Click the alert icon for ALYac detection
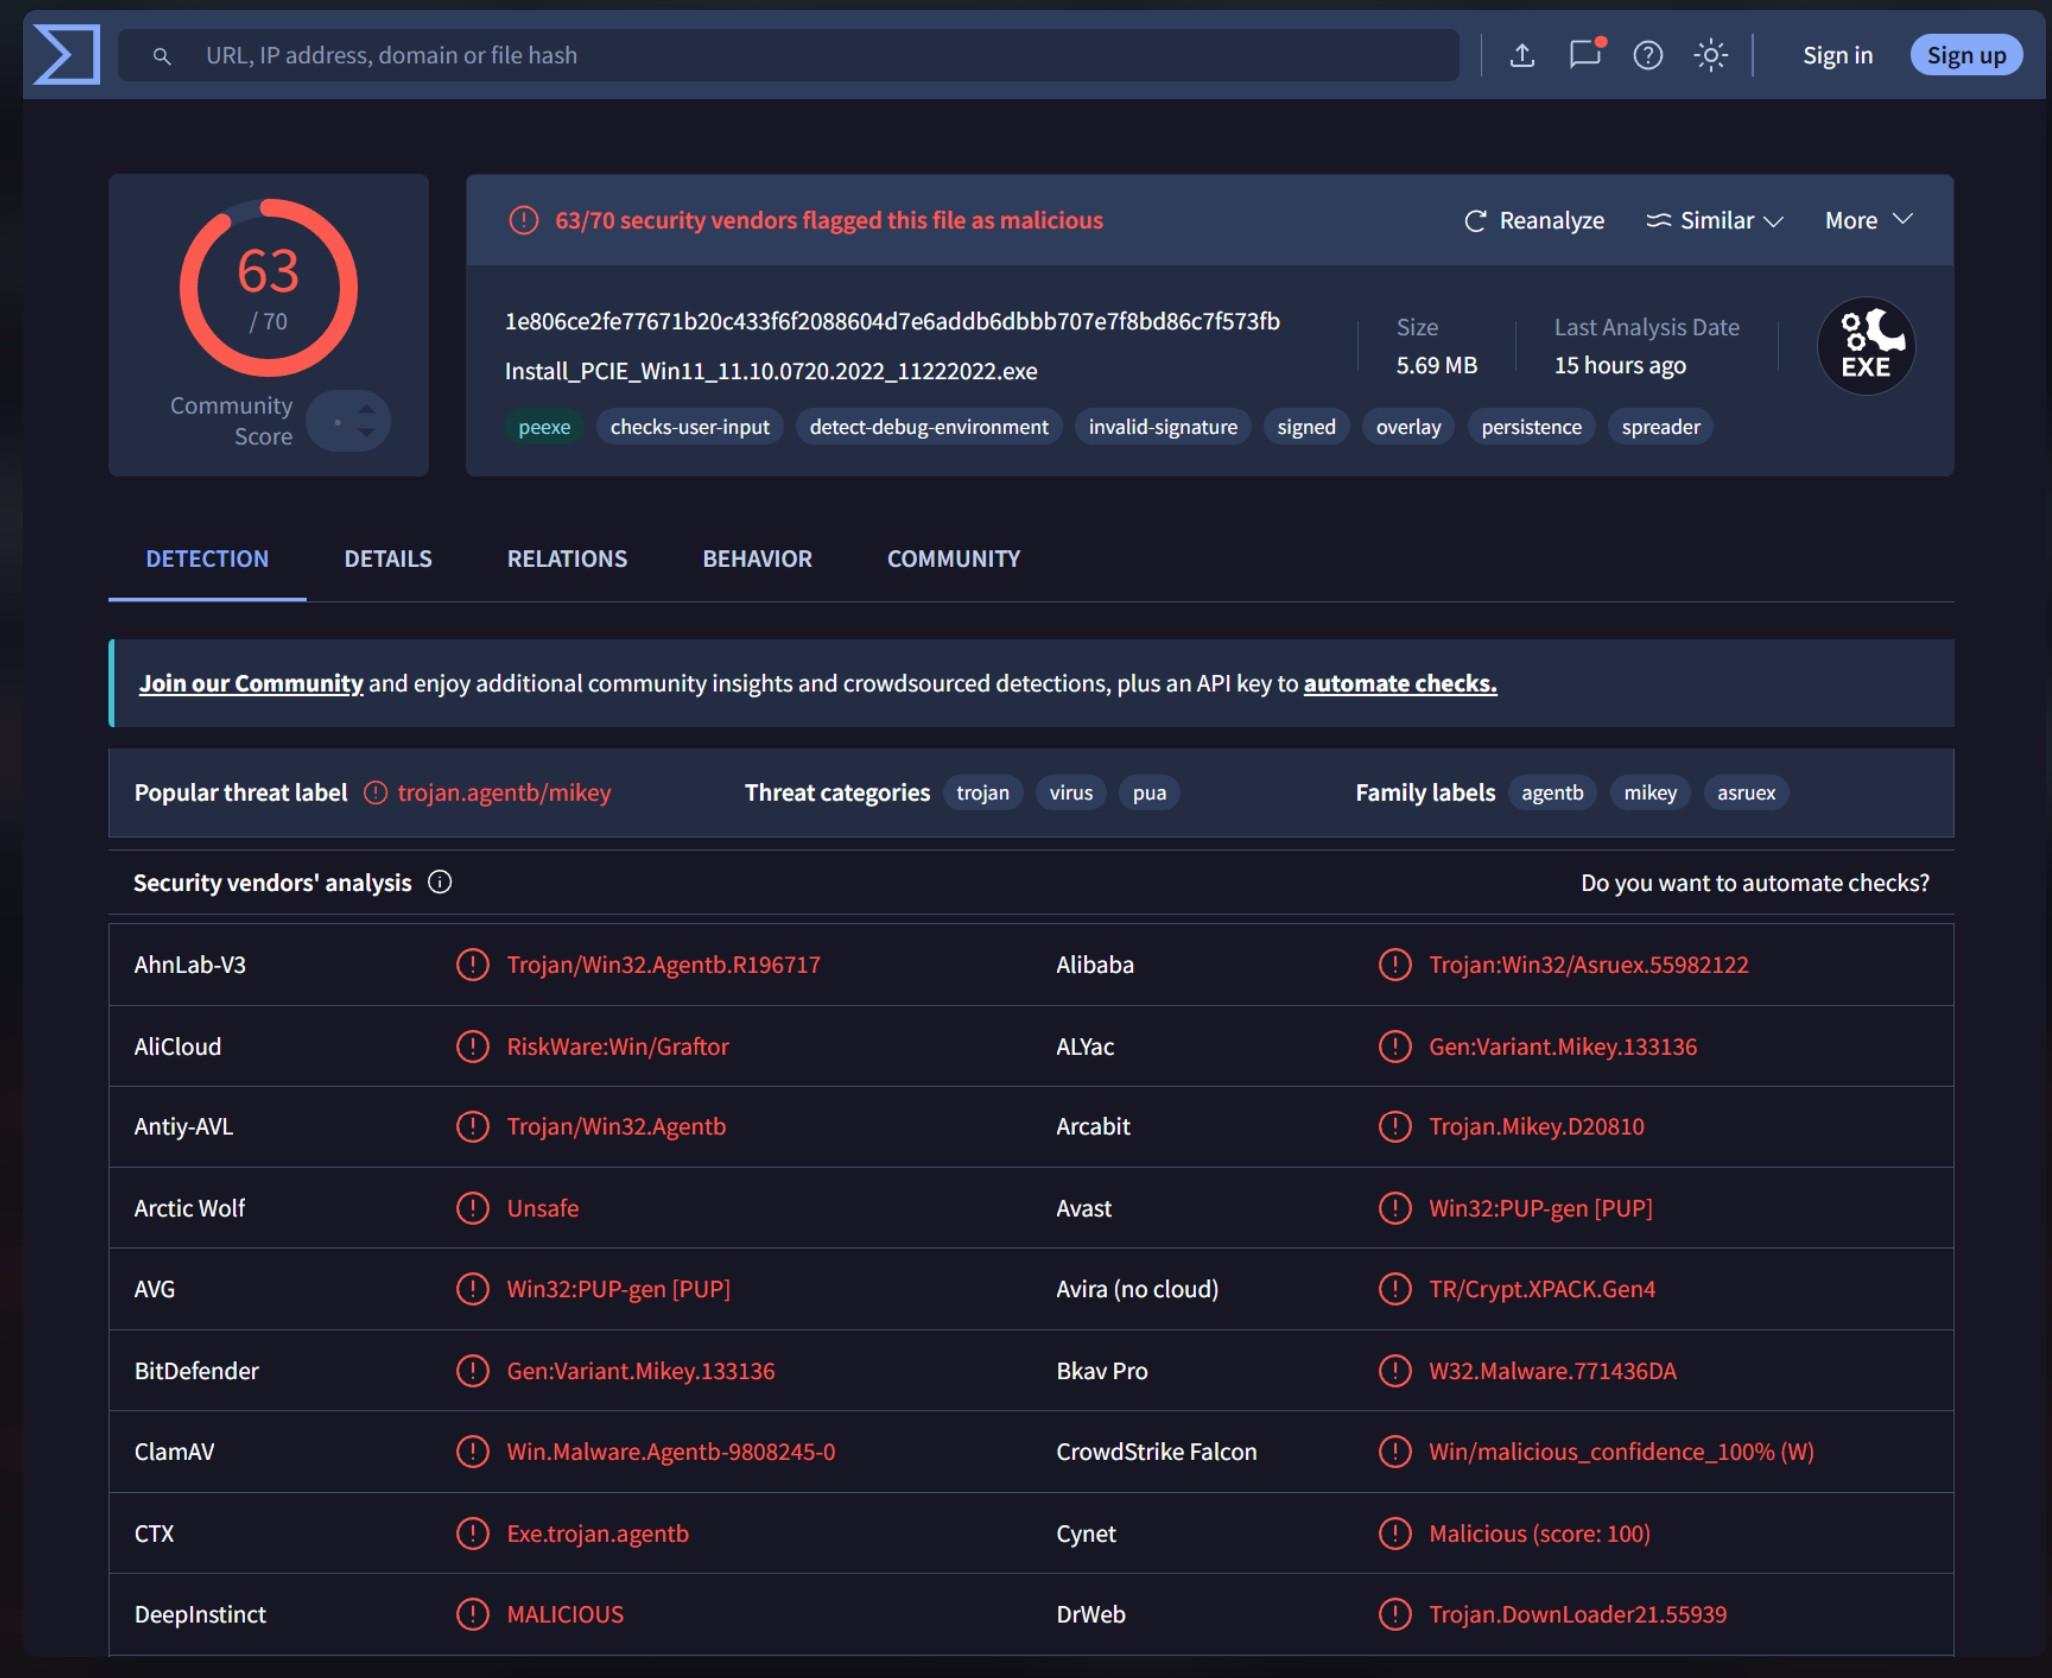The image size is (2052, 1678). click(1395, 1047)
